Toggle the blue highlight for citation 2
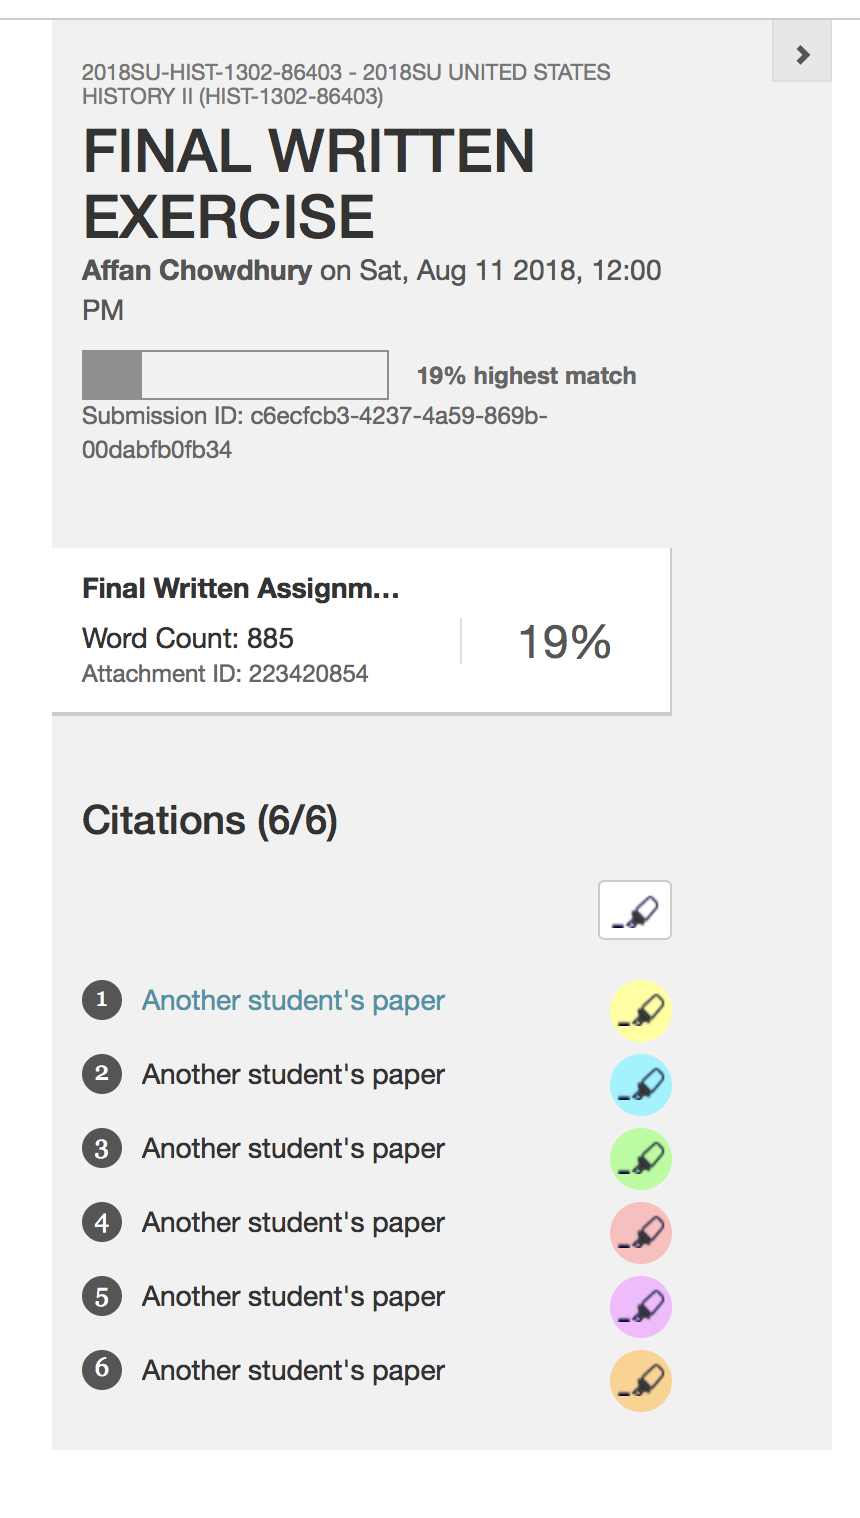Image resolution: width=860 pixels, height=1518 pixels. pos(640,1084)
